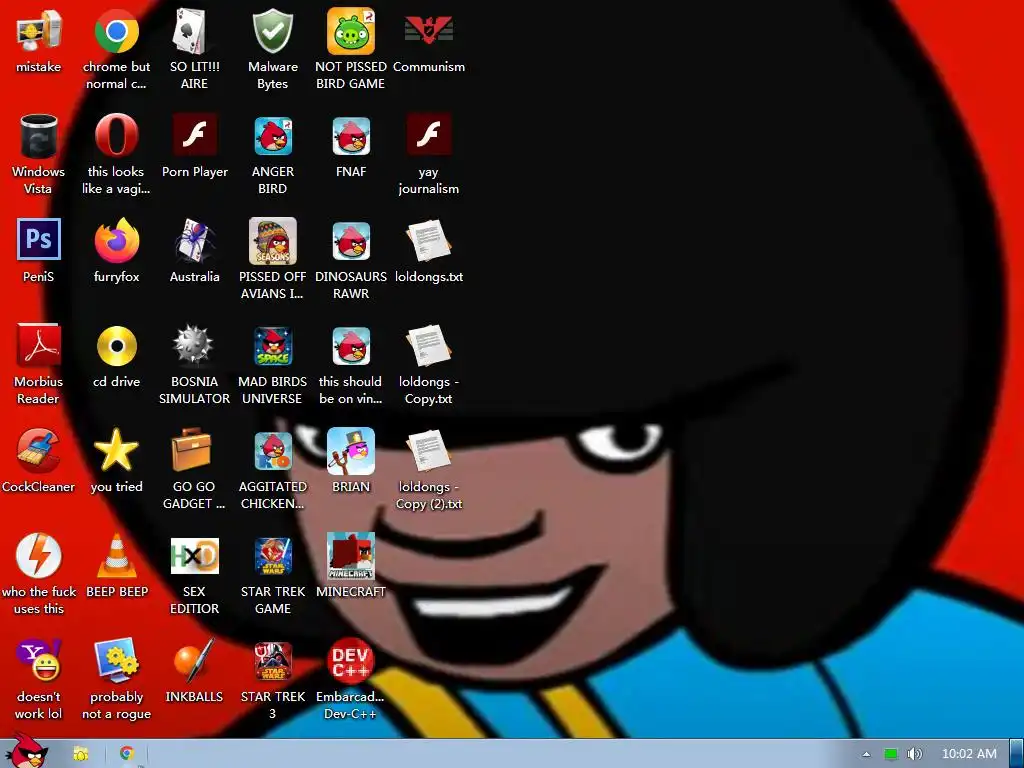Viewport: 1024px width, 768px height.
Task: Open 'NOT PISSED BIRD GAME' green pig icon
Action: pos(351,31)
